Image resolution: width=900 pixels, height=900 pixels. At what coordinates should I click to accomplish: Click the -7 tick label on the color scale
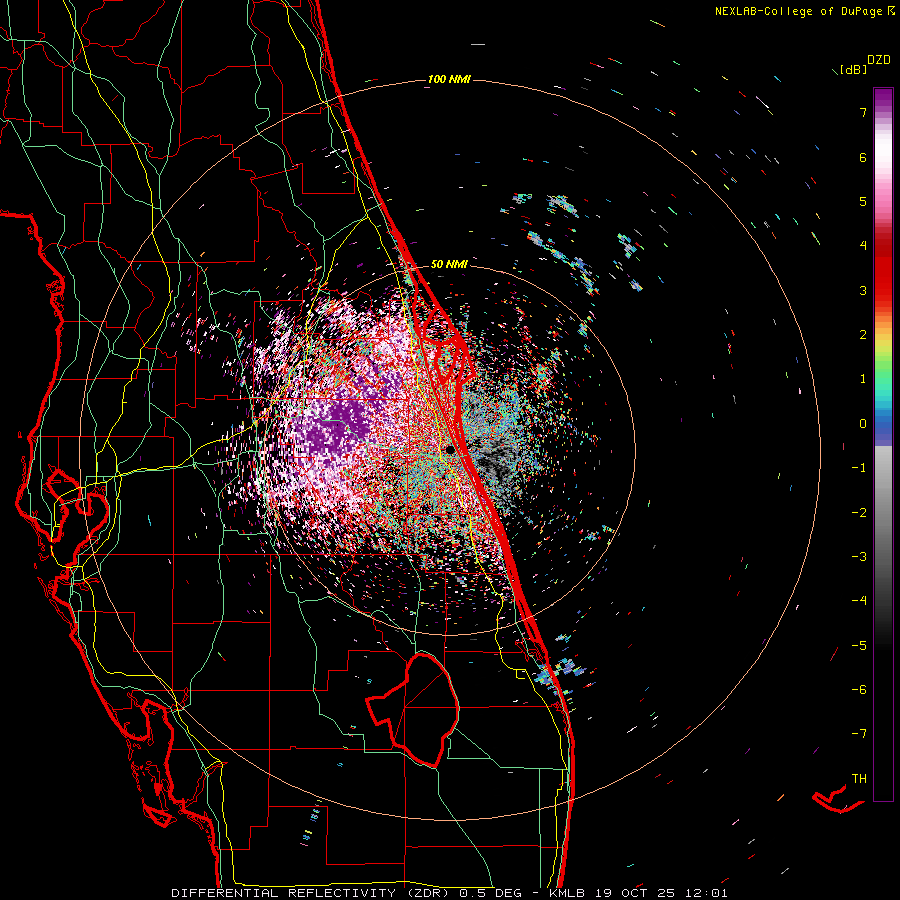(x=859, y=734)
